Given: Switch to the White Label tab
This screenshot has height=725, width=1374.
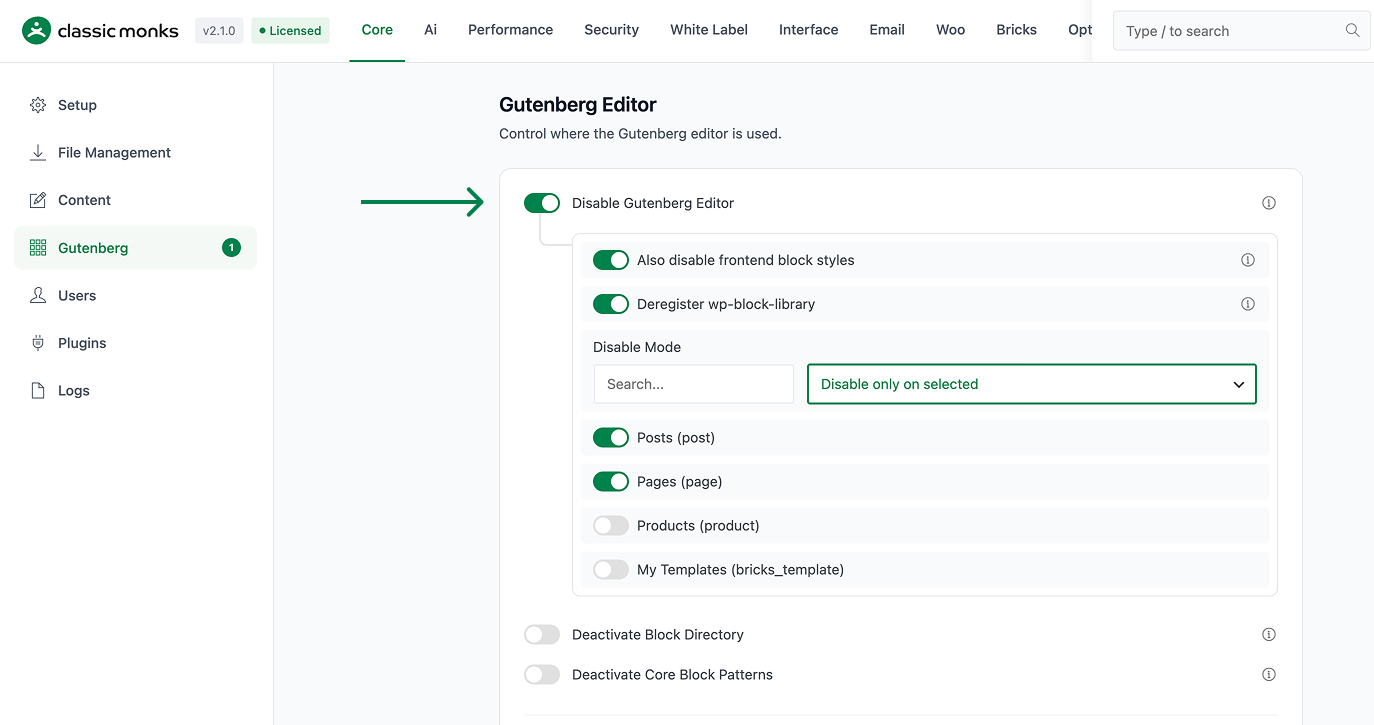Looking at the screenshot, I should [x=709, y=30].
